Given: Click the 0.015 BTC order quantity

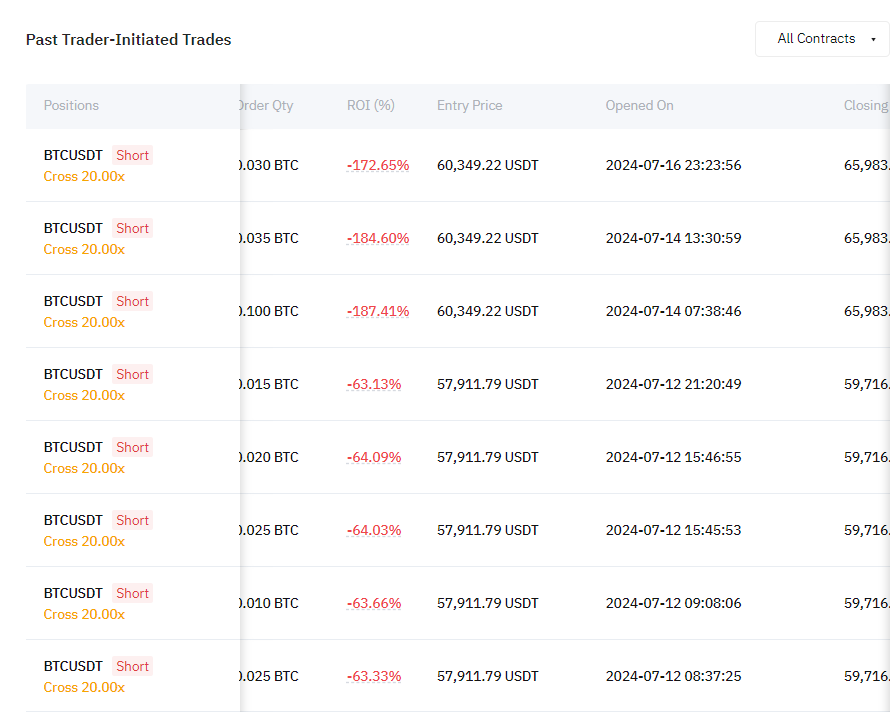Looking at the screenshot, I should pos(269,384).
